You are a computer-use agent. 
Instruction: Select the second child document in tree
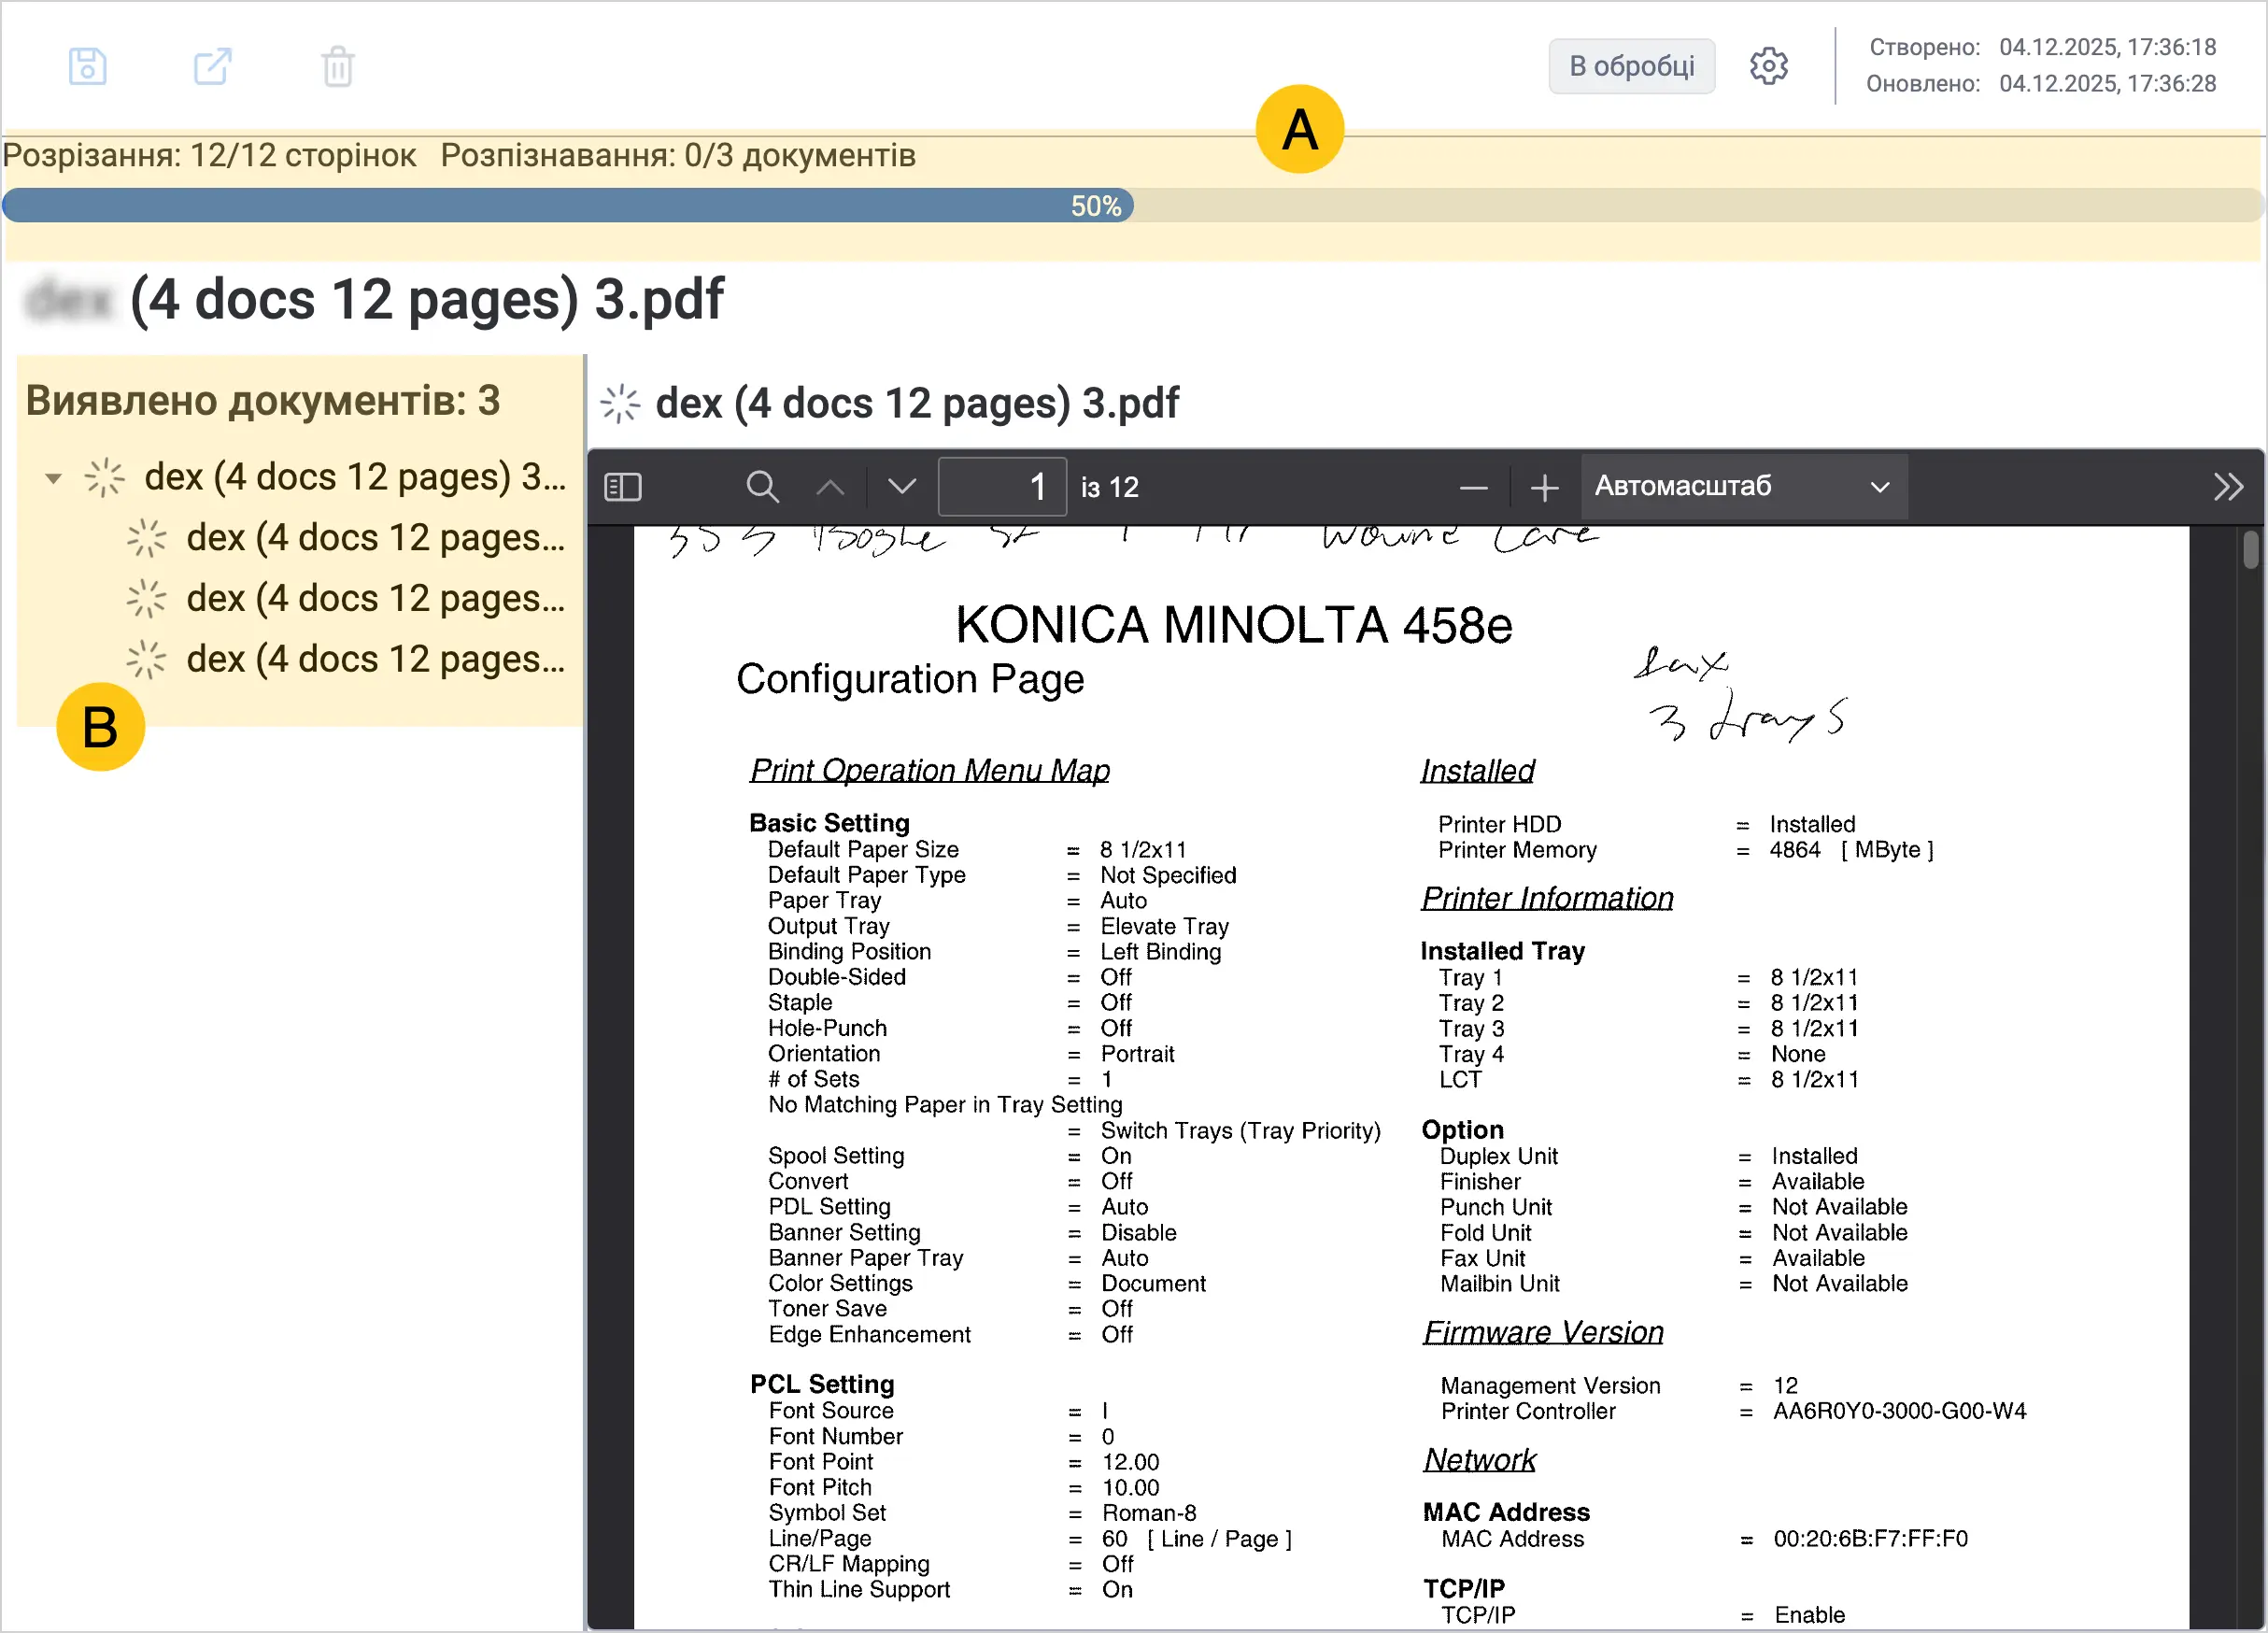tap(375, 598)
